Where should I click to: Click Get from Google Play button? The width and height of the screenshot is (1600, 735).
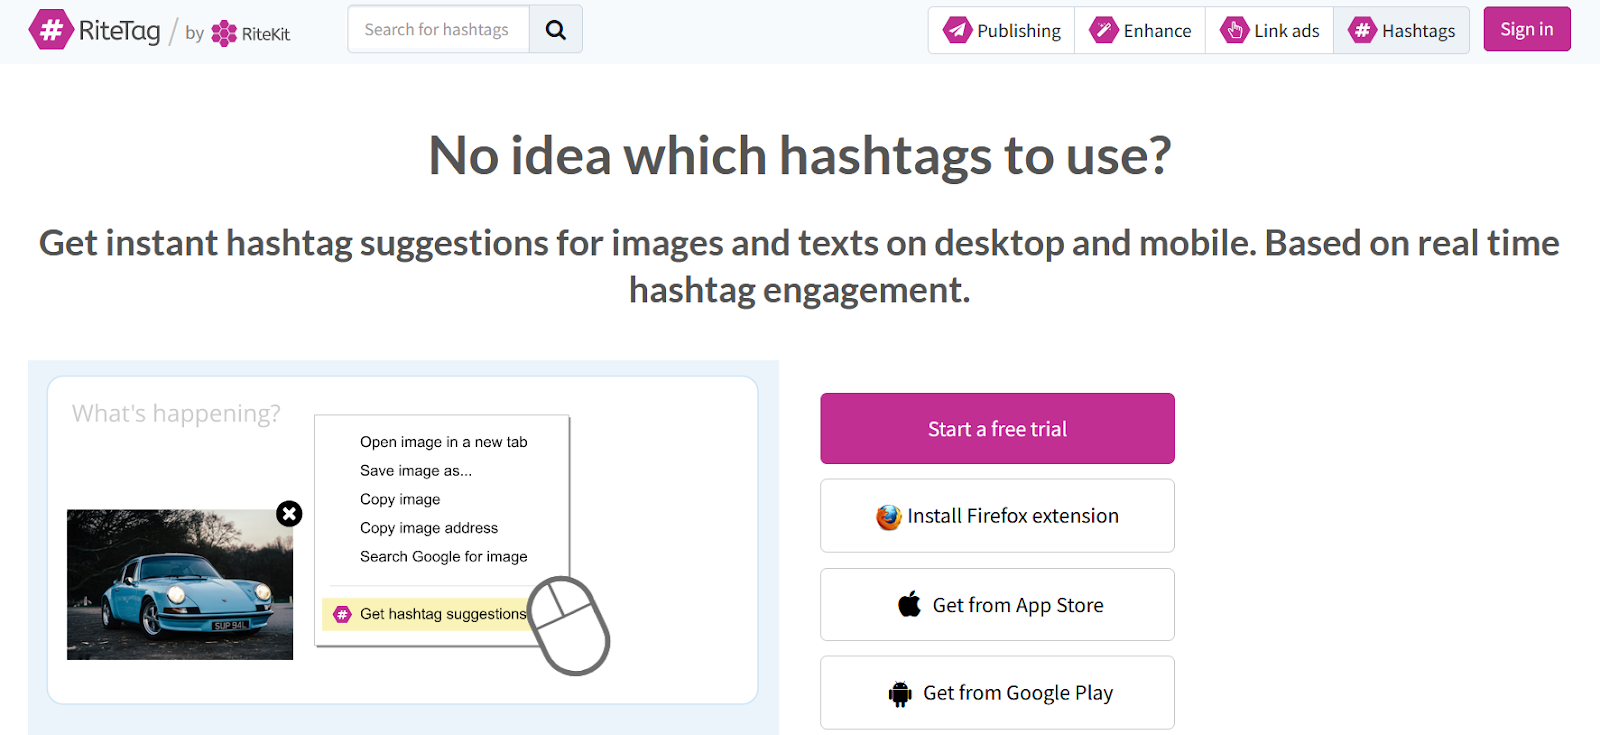(x=997, y=693)
